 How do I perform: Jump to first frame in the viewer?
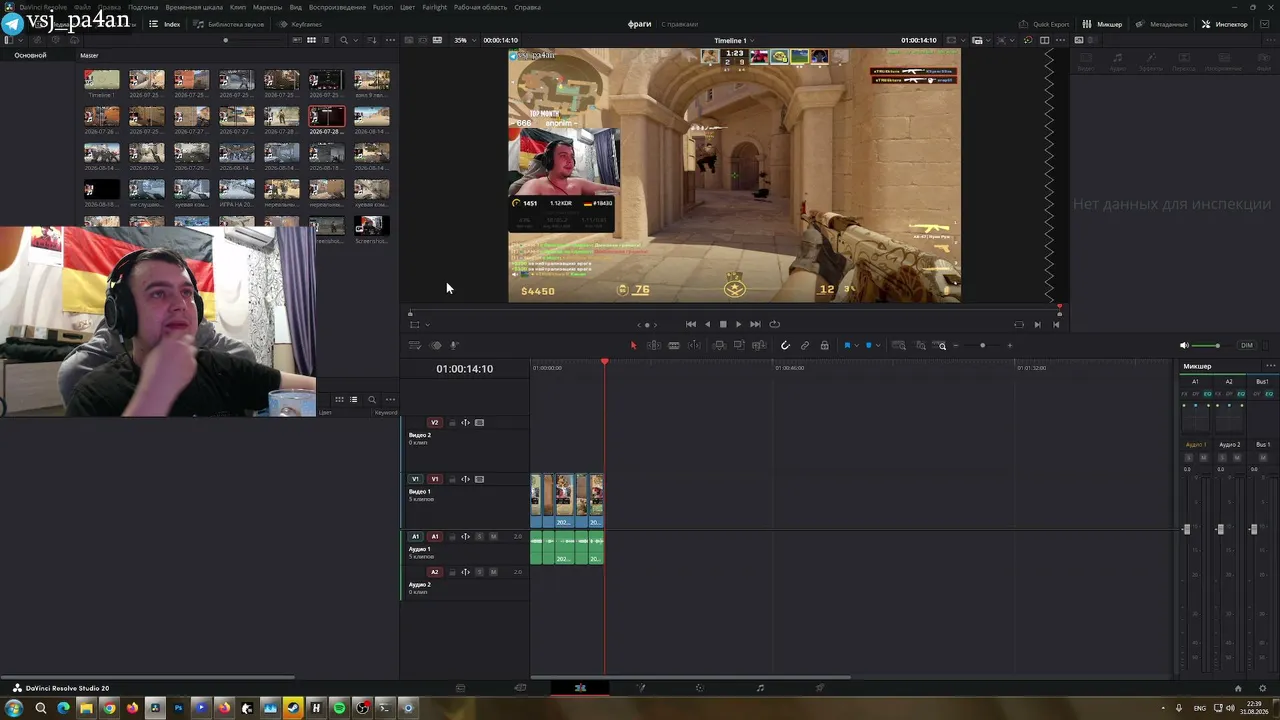[x=691, y=324]
